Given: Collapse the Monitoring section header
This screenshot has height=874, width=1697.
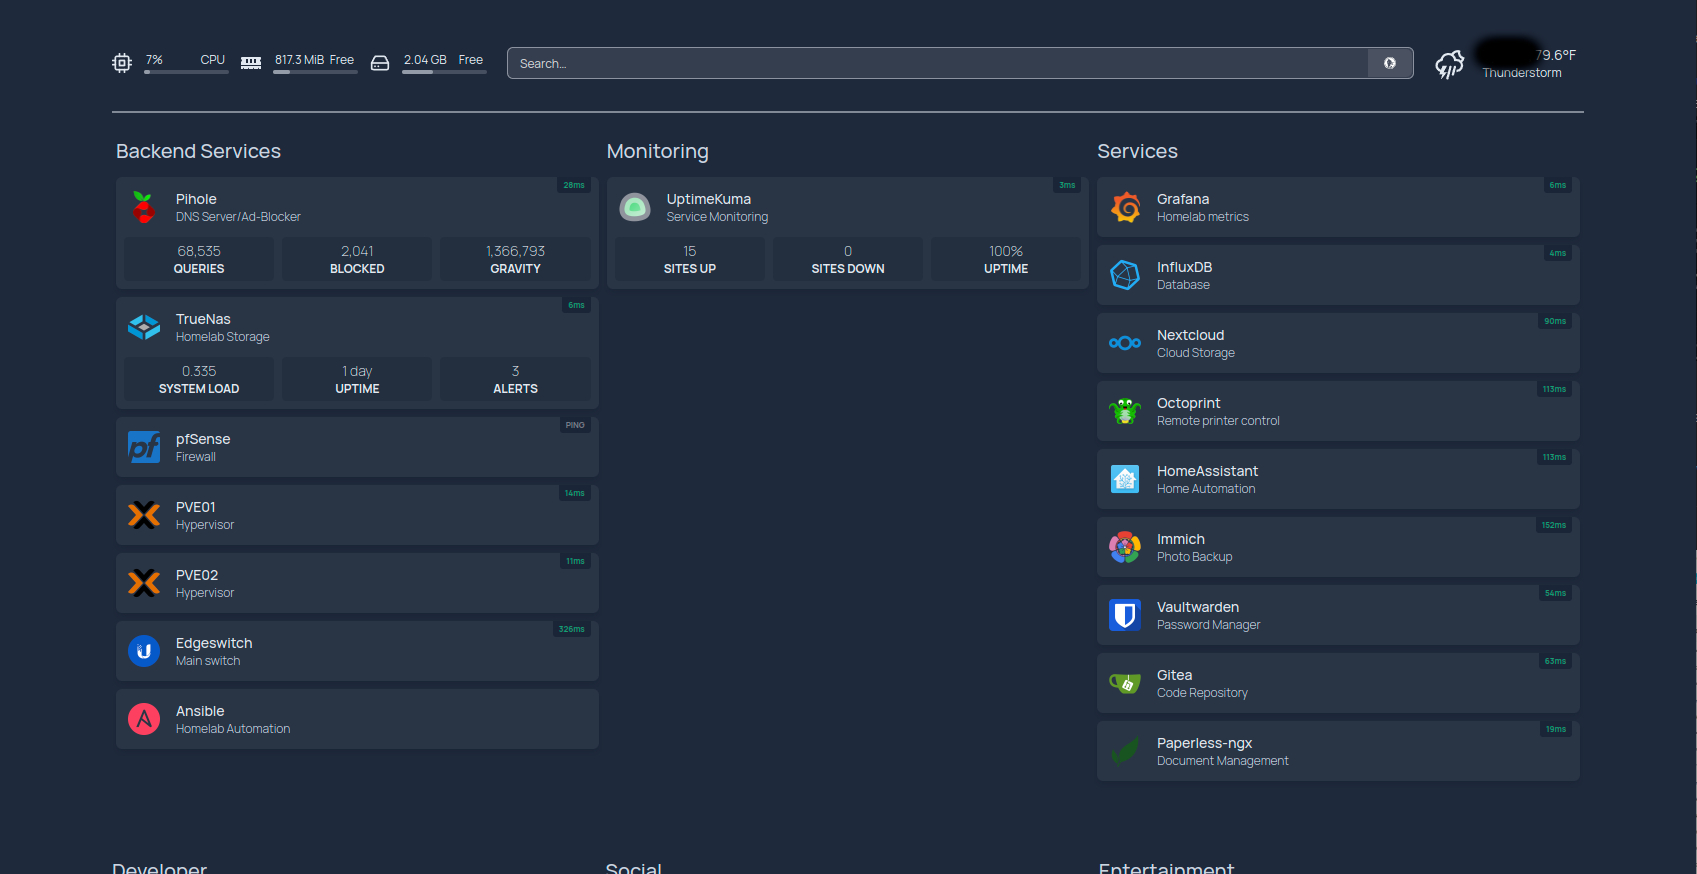Looking at the screenshot, I should (x=657, y=151).
